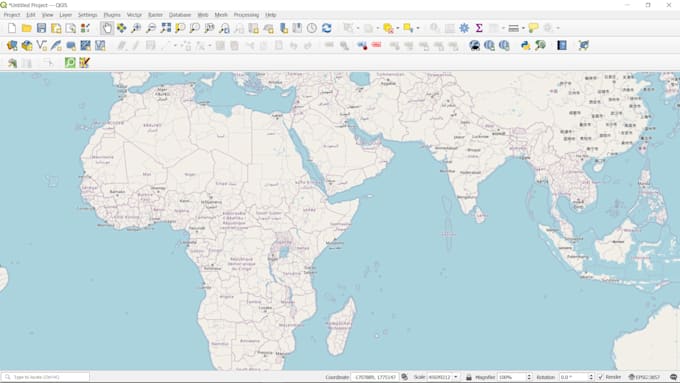Save the project with floppy disk icon
680x383 pixels.
[41, 28]
